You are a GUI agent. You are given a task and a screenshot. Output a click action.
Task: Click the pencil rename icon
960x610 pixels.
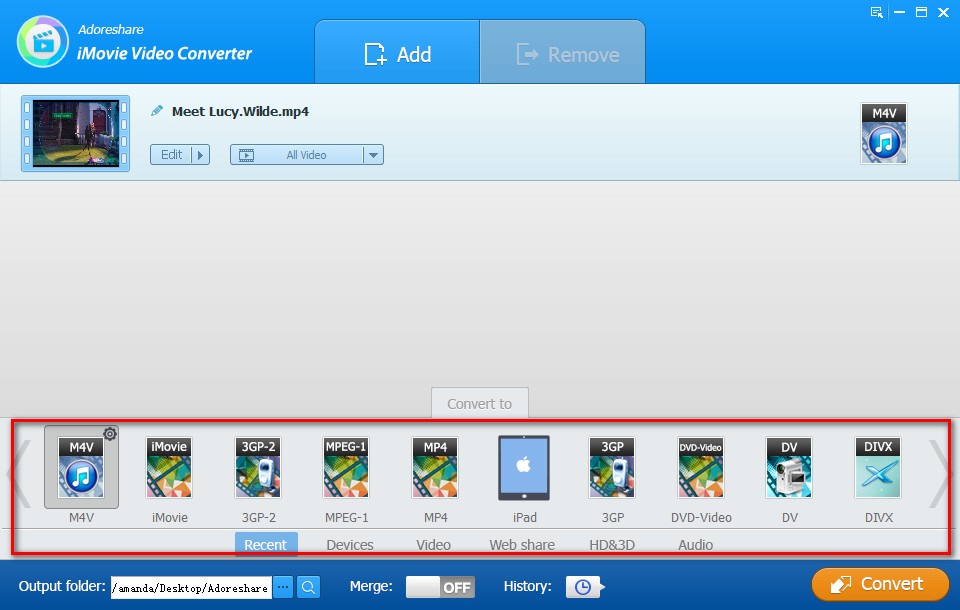(157, 112)
